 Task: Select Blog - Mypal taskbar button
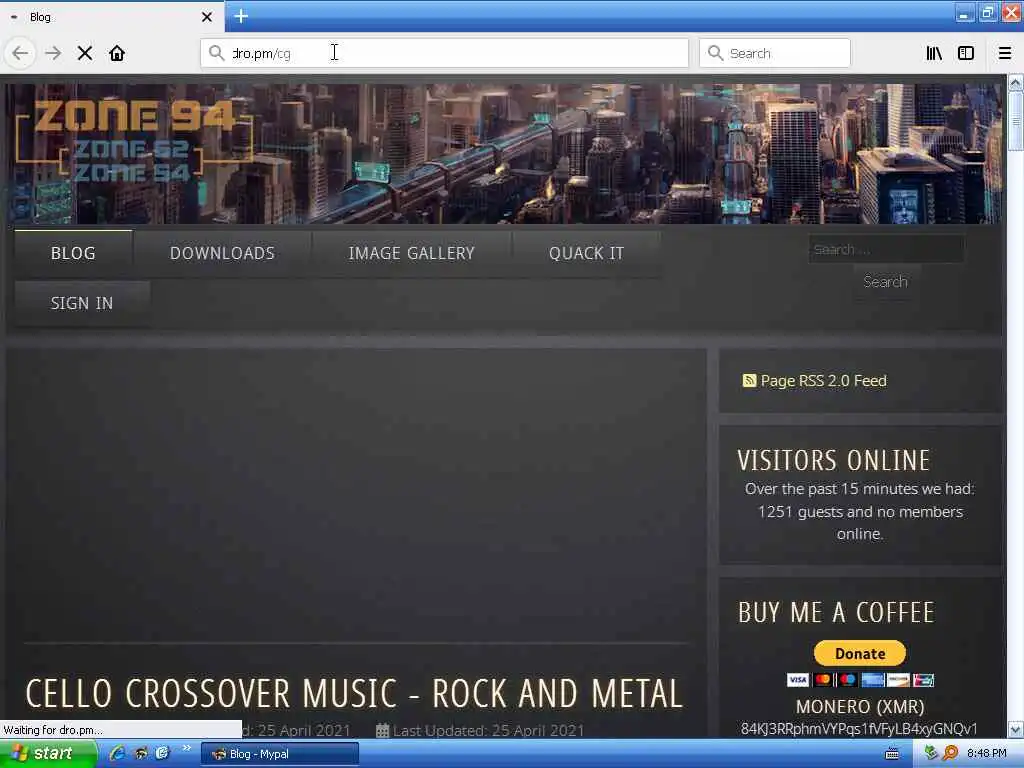click(x=280, y=754)
